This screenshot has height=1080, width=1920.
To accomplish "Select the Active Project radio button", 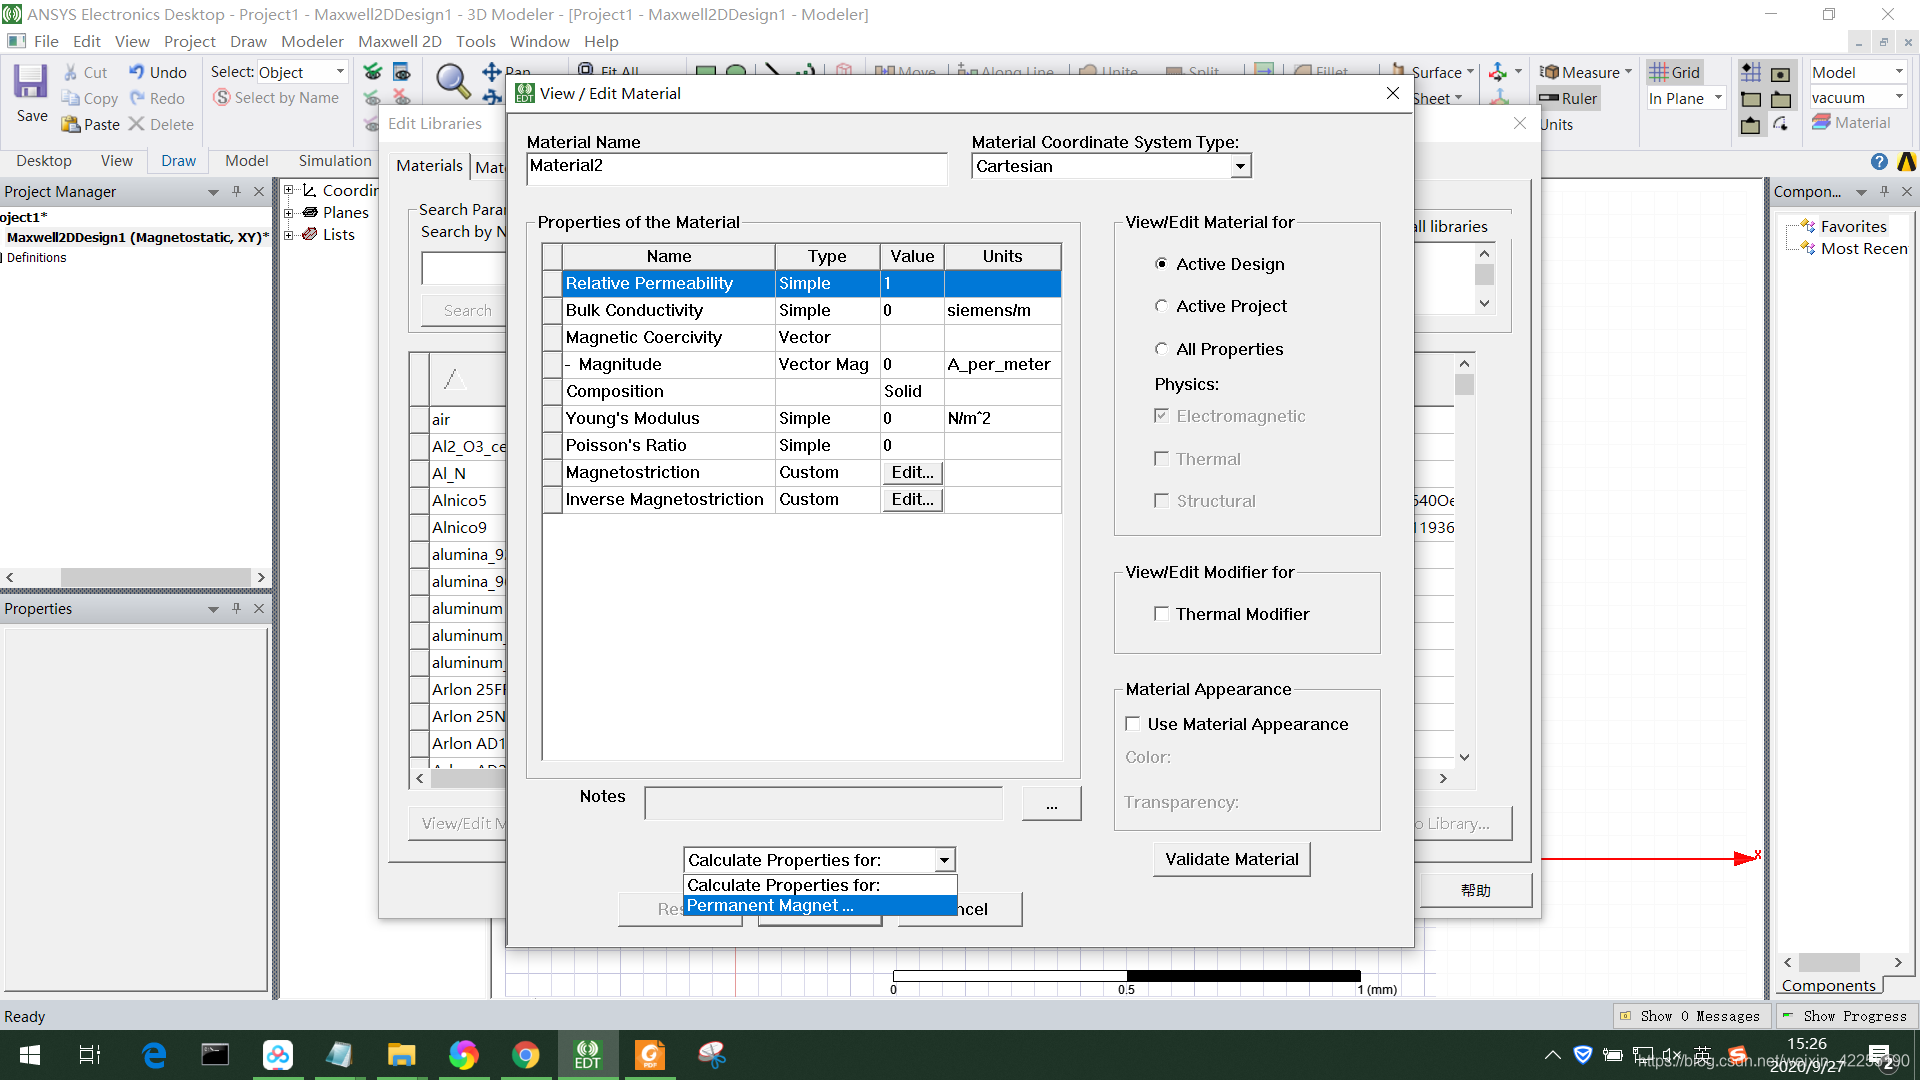I will [x=1161, y=306].
